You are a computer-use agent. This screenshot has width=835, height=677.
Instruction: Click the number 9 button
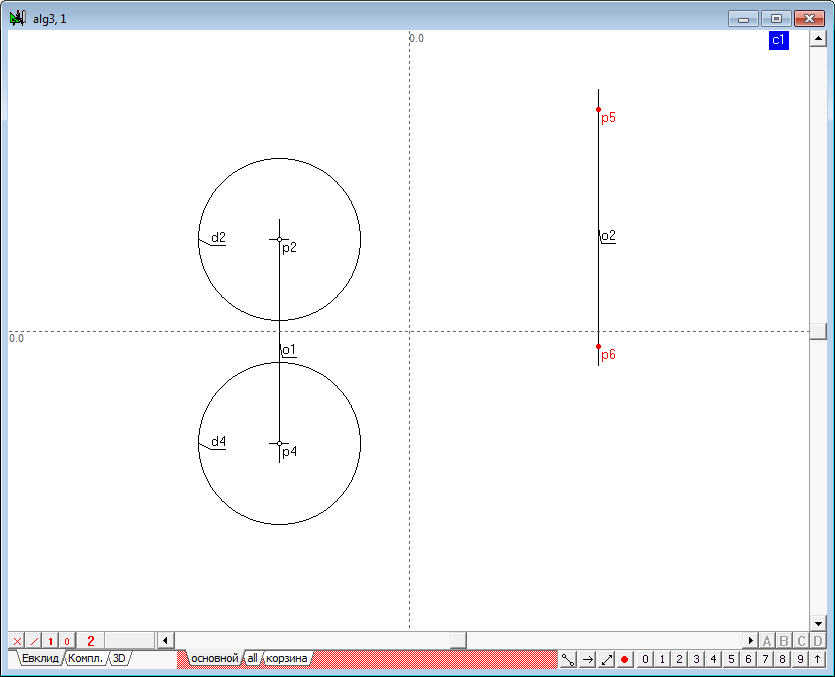pyautogui.click(x=800, y=659)
